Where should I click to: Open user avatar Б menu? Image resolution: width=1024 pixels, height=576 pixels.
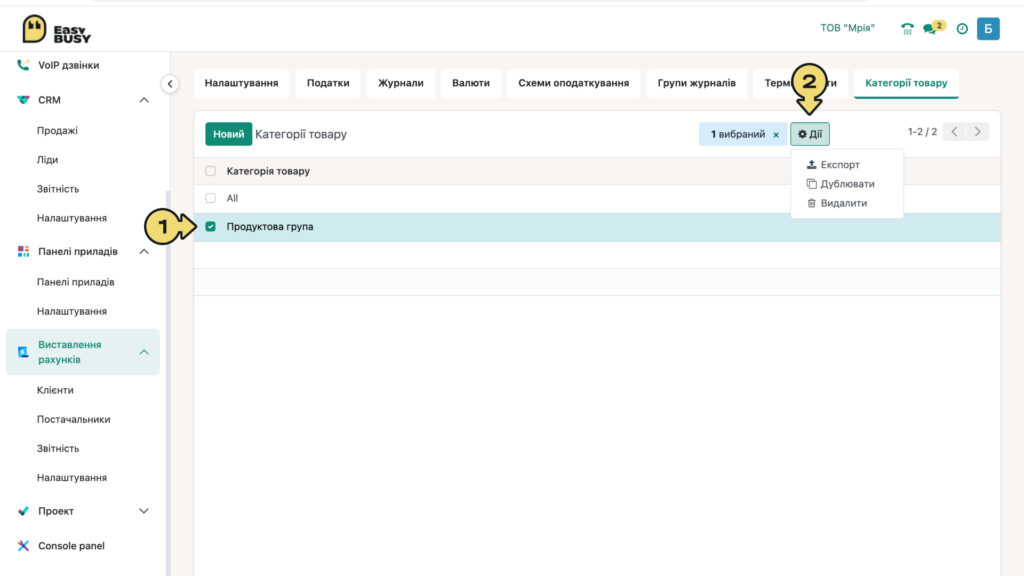point(988,29)
